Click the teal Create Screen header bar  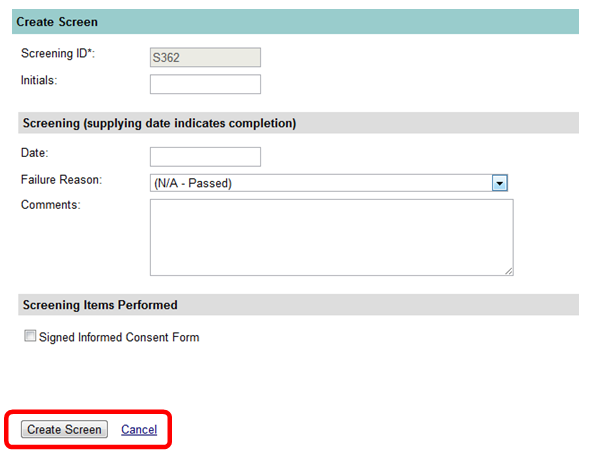coord(296,22)
